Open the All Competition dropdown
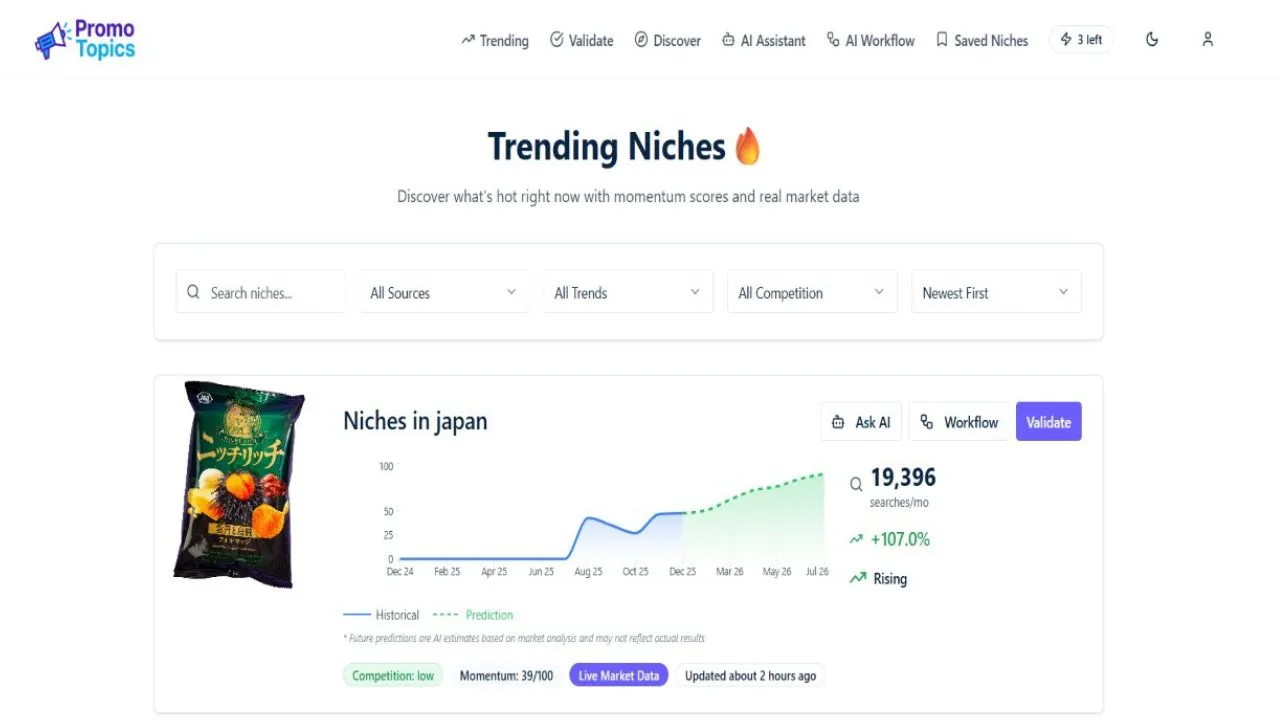Viewport: 1280px width, 720px height. click(811, 292)
